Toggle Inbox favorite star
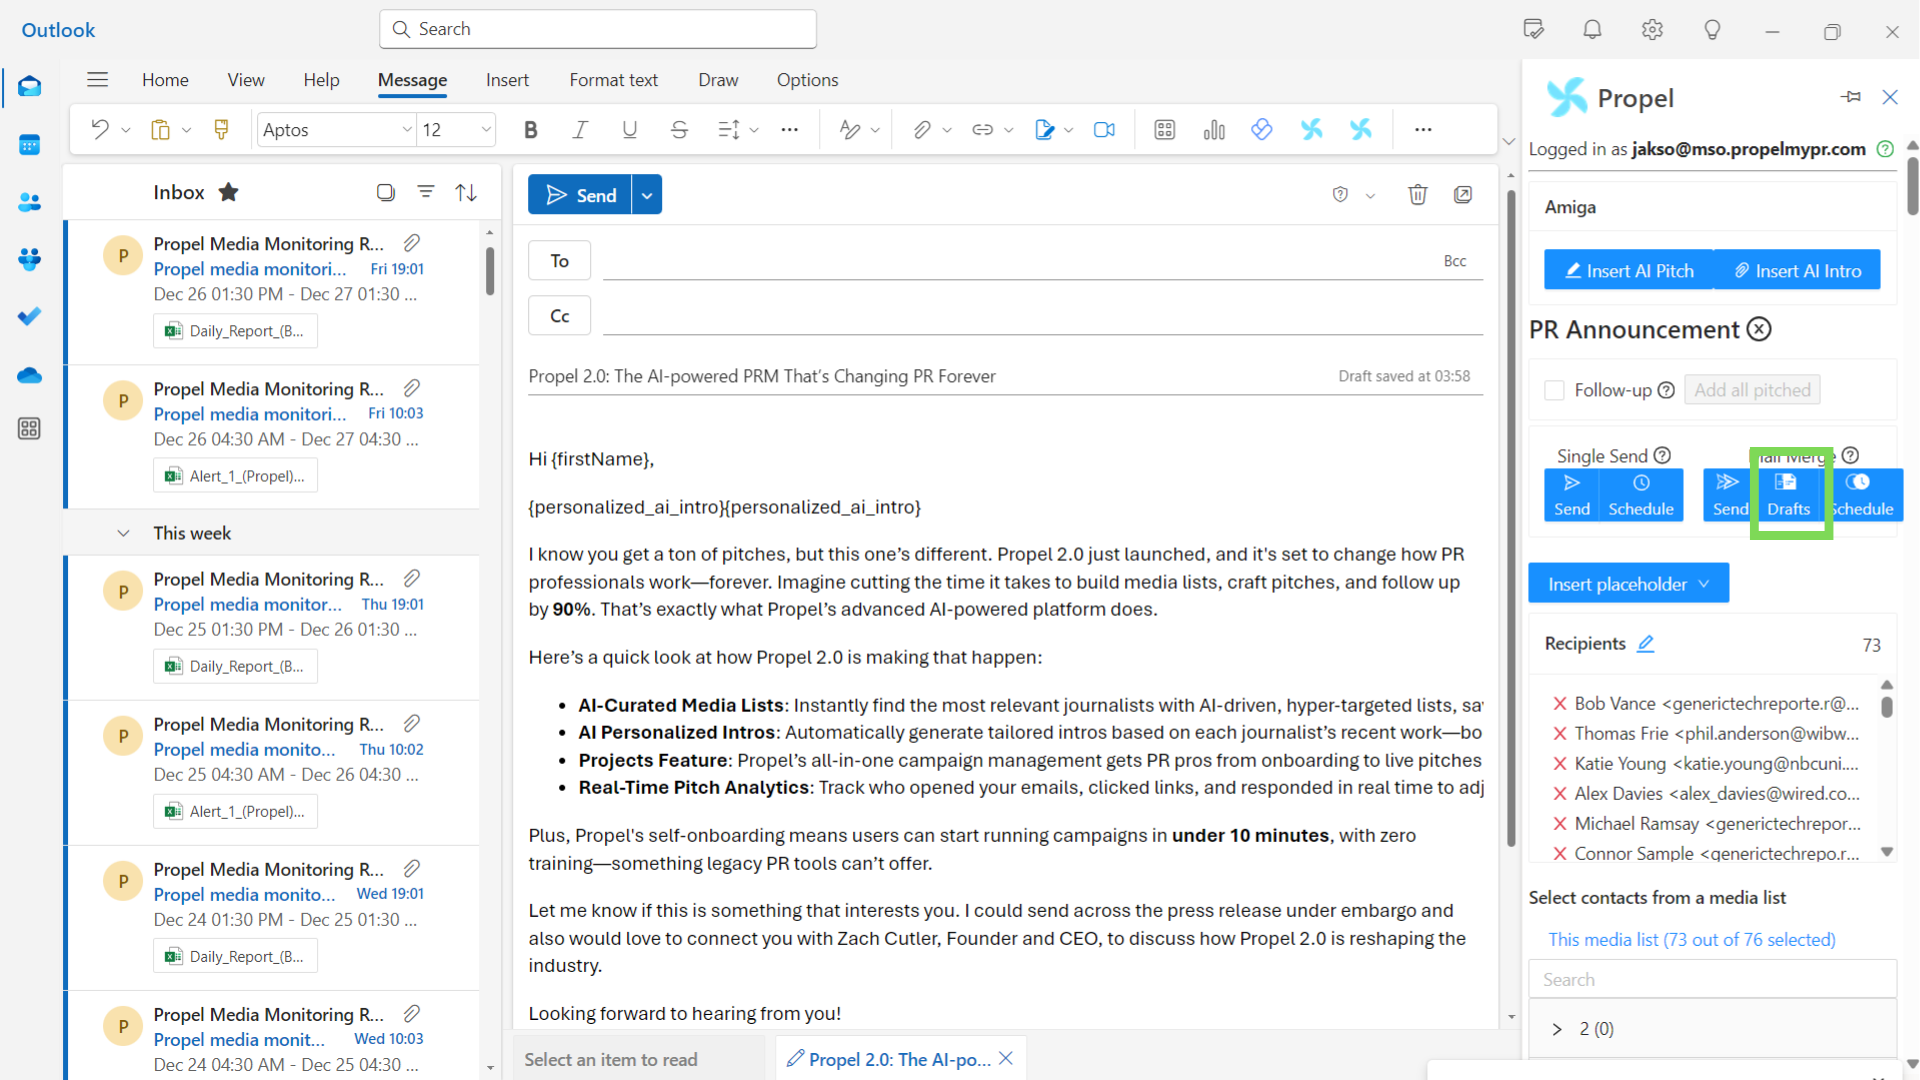This screenshot has height=1080, width=1920. [229, 192]
